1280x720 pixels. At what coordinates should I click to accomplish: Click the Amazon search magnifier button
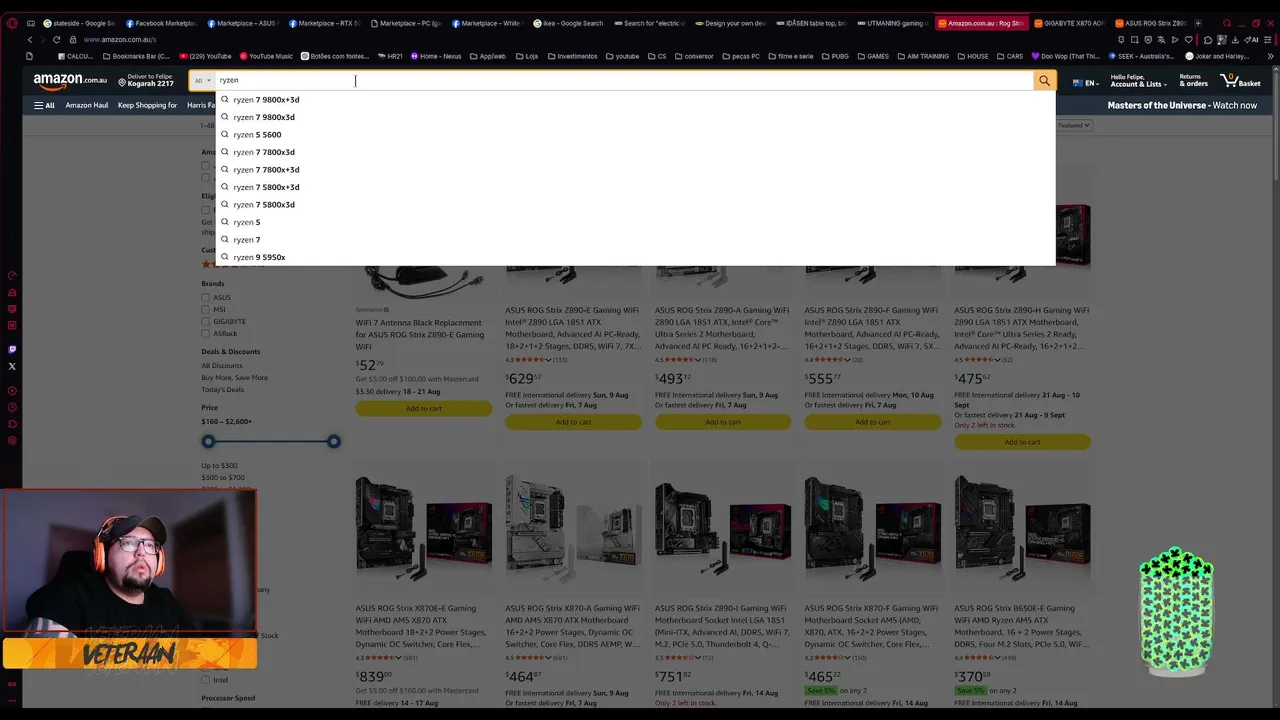coord(1044,81)
